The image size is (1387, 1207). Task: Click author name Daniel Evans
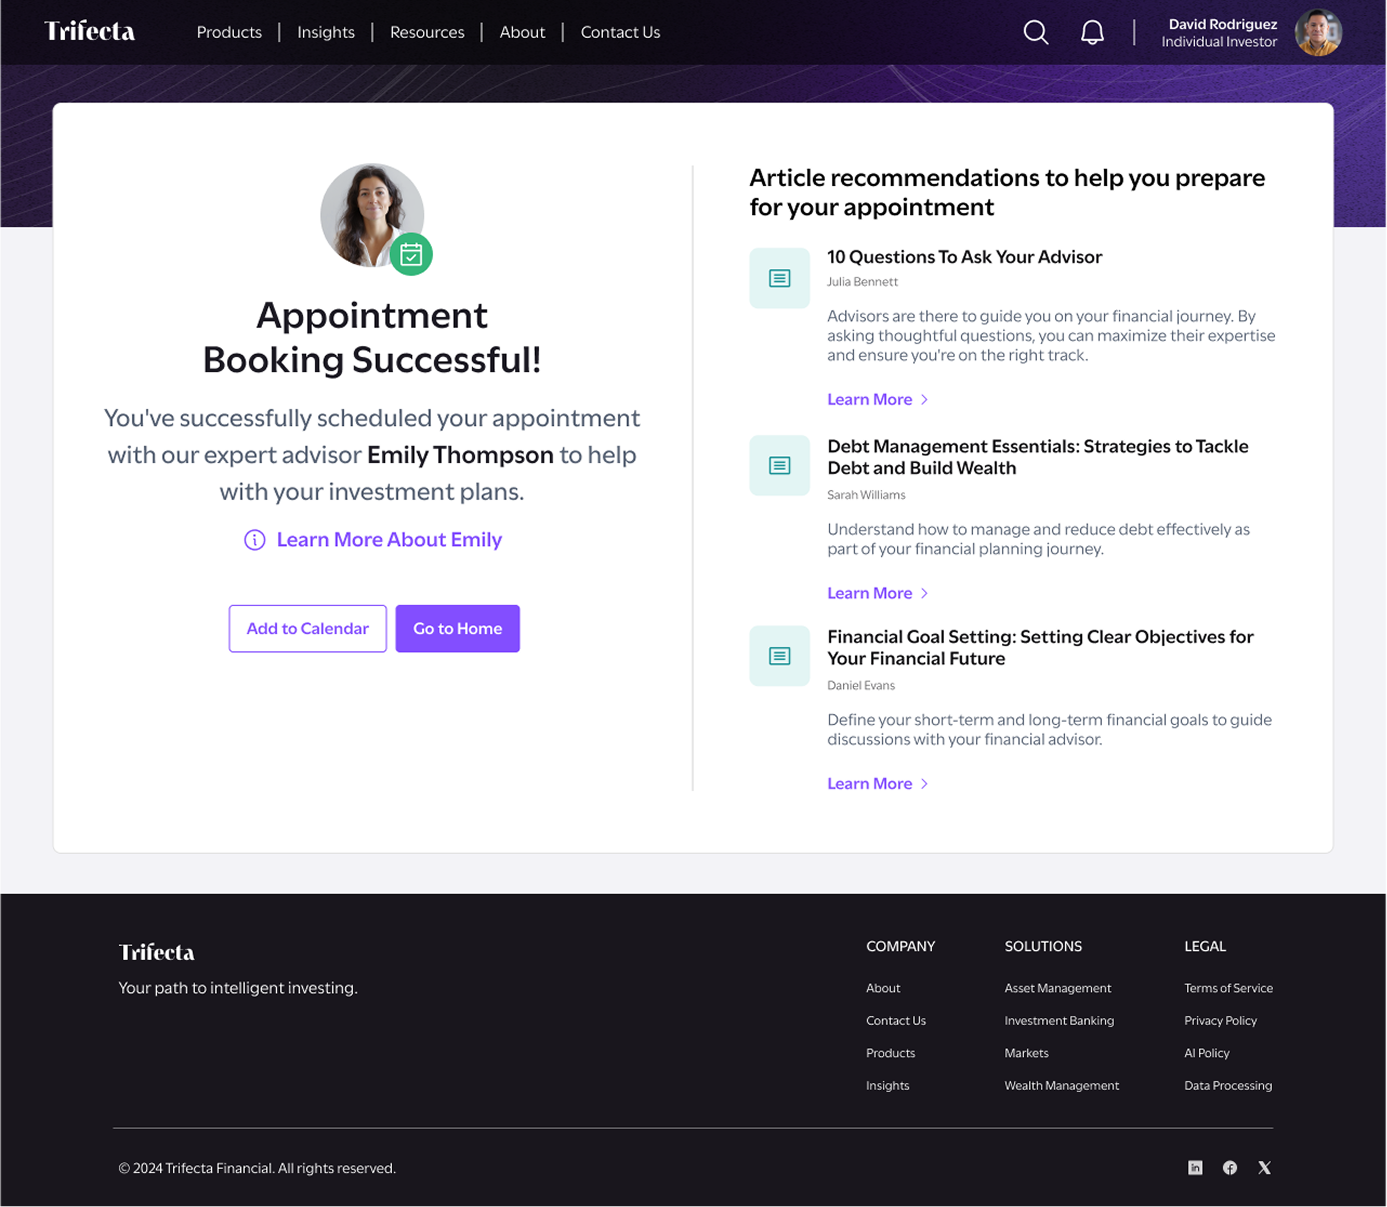pyautogui.click(x=861, y=686)
